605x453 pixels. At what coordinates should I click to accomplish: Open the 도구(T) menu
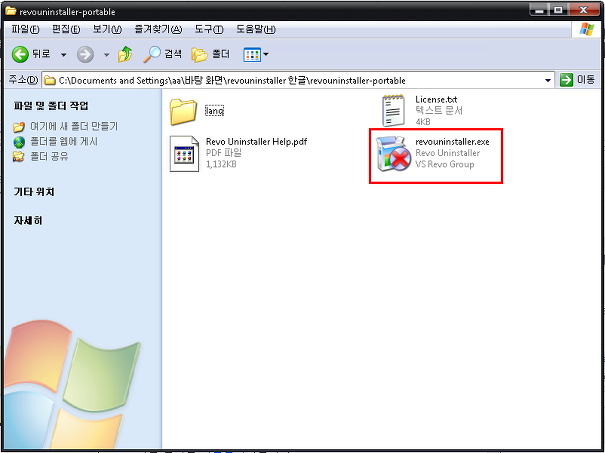(x=209, y=29)
